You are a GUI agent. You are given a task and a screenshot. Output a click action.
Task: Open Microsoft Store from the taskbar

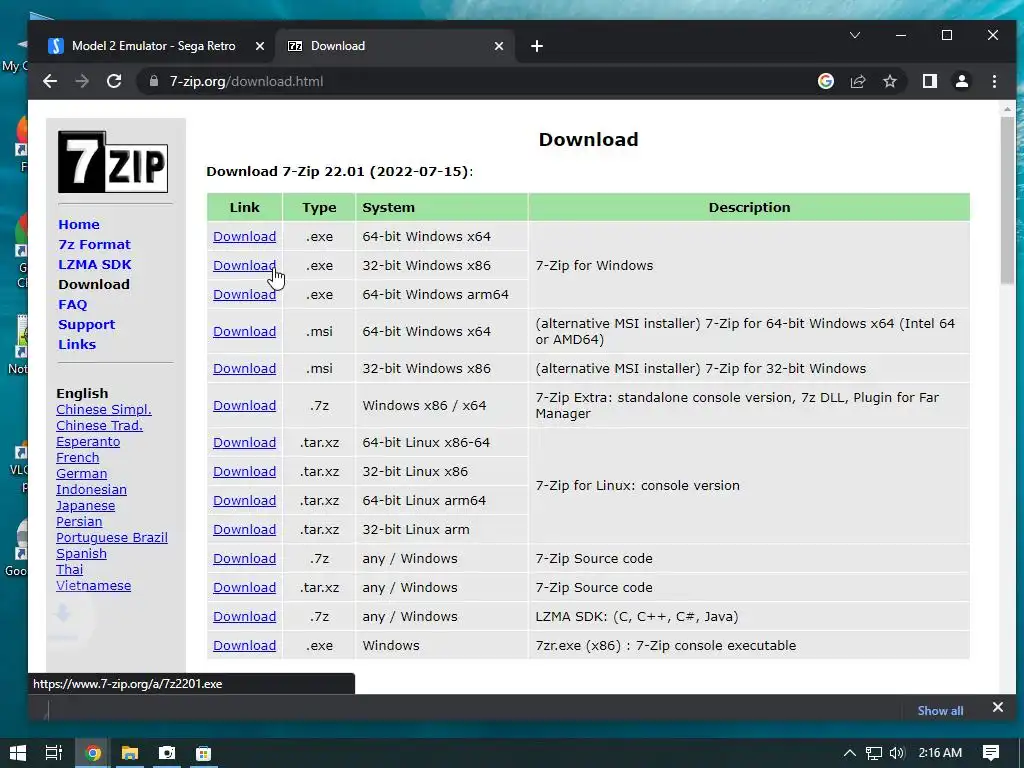[204, 753]
